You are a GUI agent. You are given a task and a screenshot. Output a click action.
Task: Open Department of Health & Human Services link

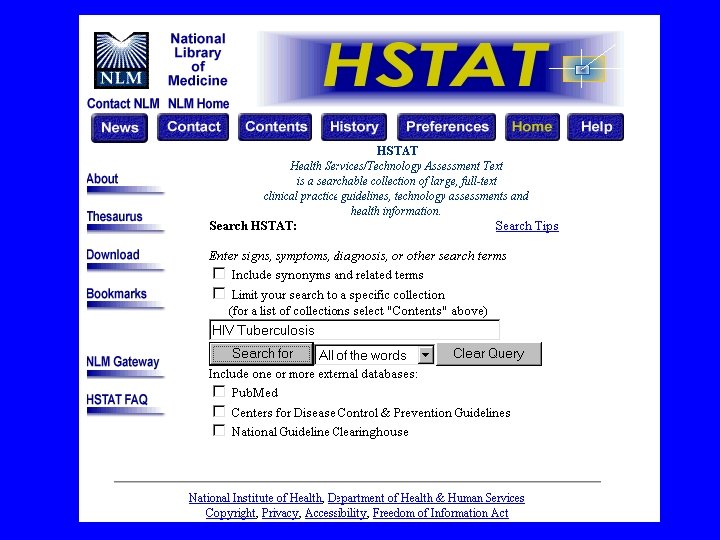click(x=426, y=498)
